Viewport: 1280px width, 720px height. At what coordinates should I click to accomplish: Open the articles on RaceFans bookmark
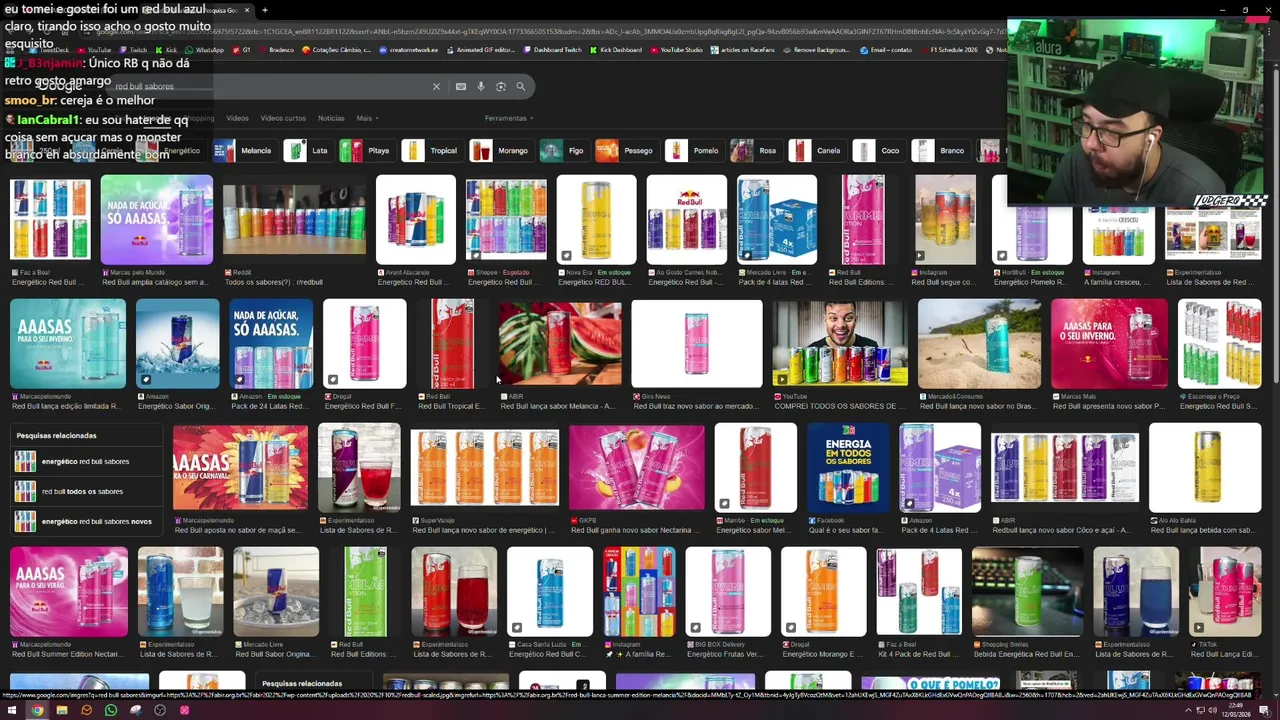[x=744, y=50]
